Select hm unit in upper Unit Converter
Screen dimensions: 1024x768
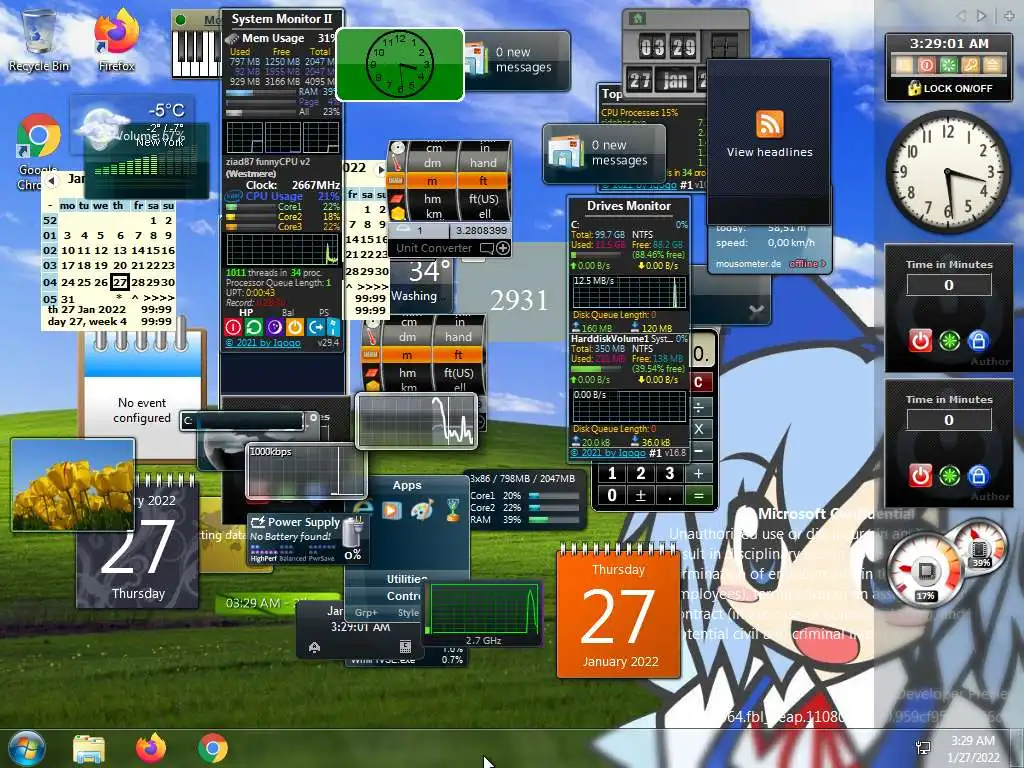432,199
